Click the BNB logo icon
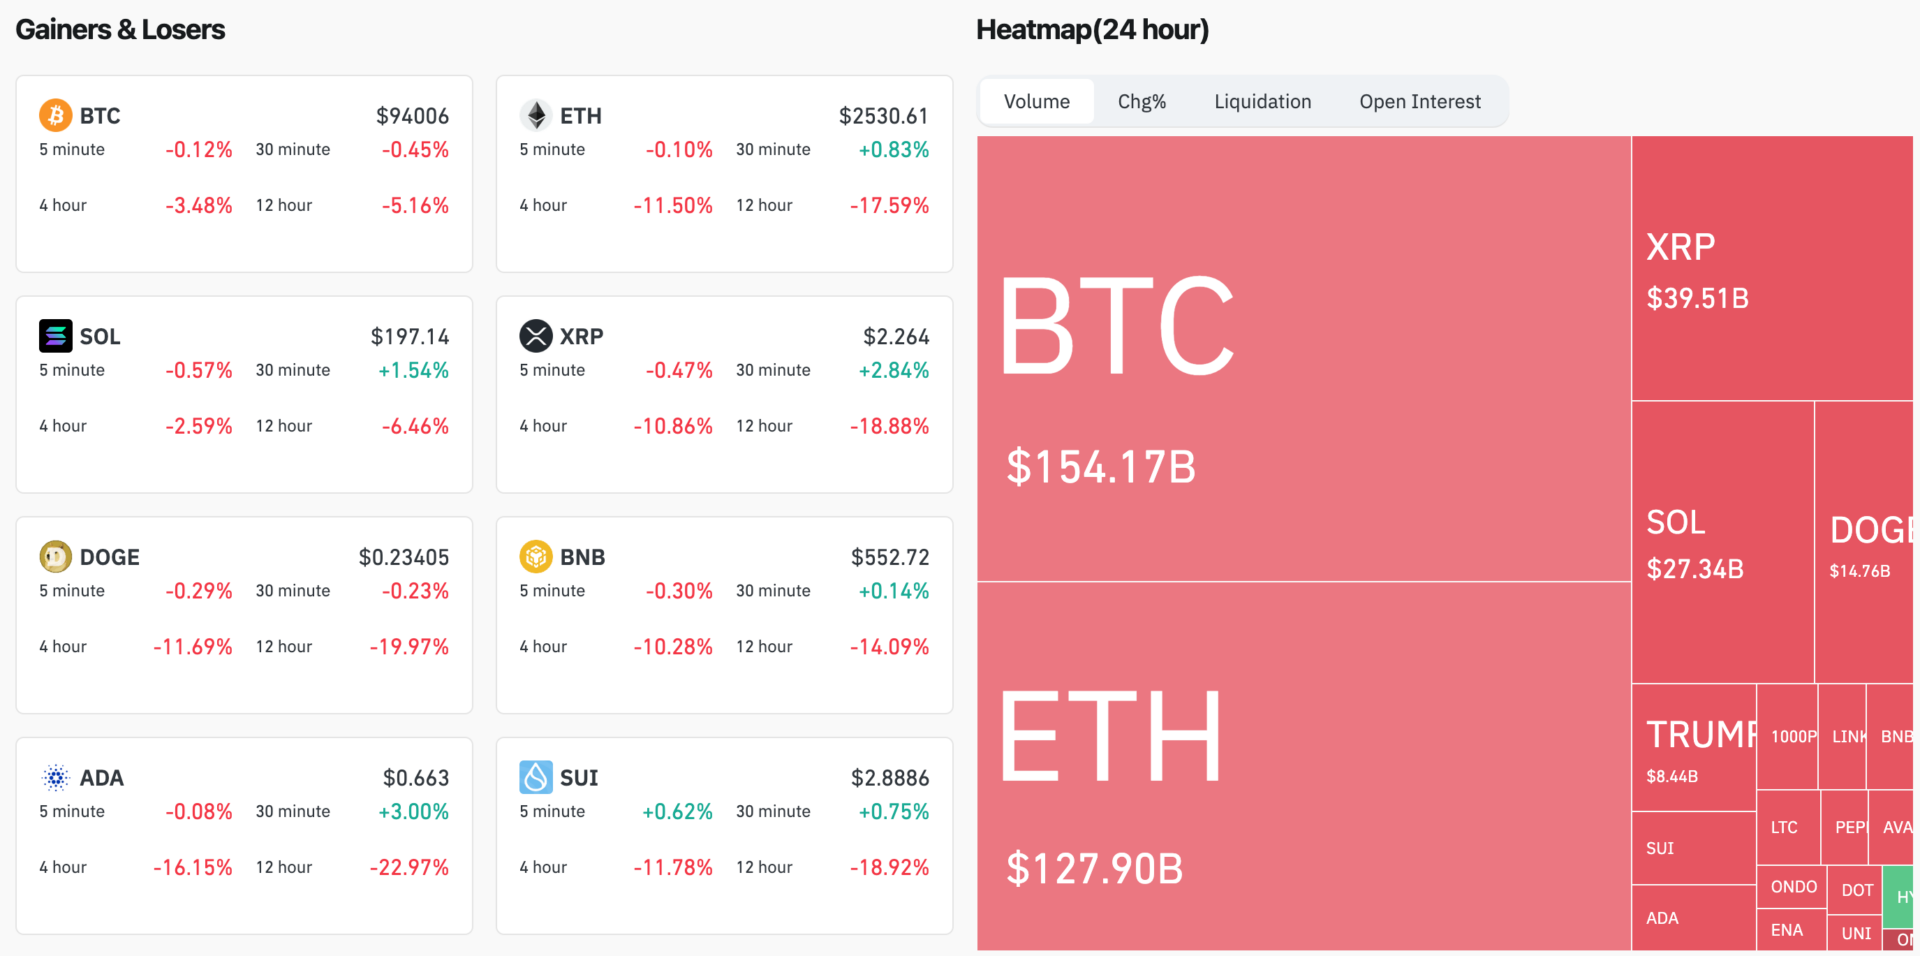Image resolution: width=1920 pixels, height=956 pixels. (x=536, y=557)
